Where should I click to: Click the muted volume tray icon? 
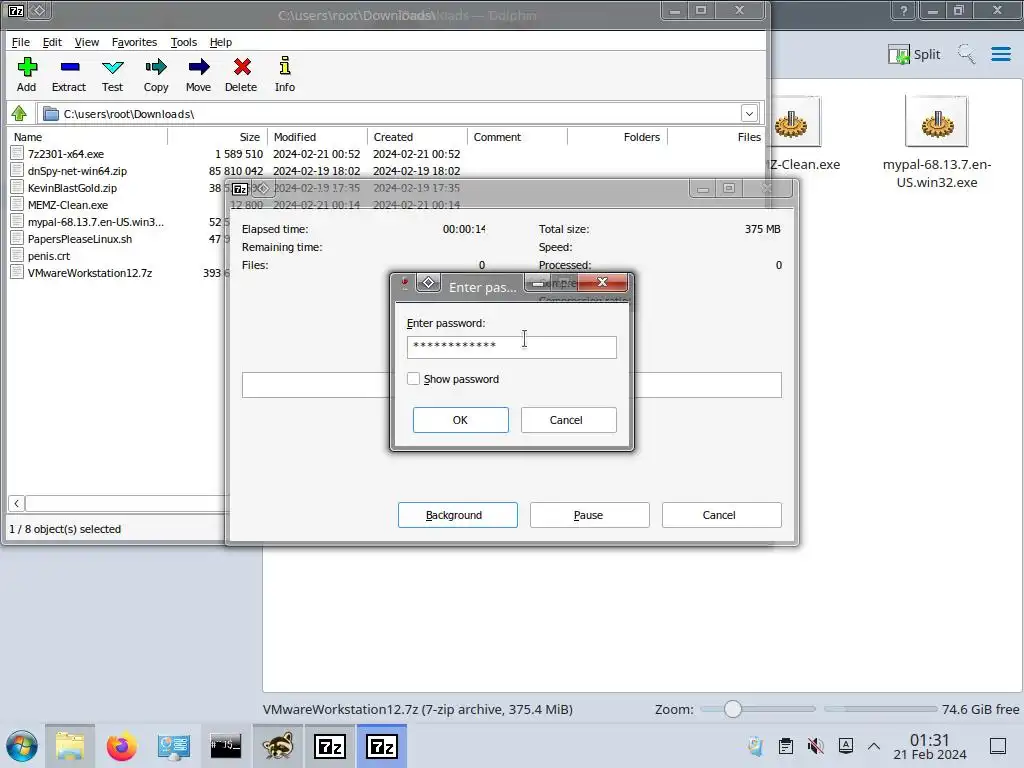pyautogui.click(x=816, y=746)
